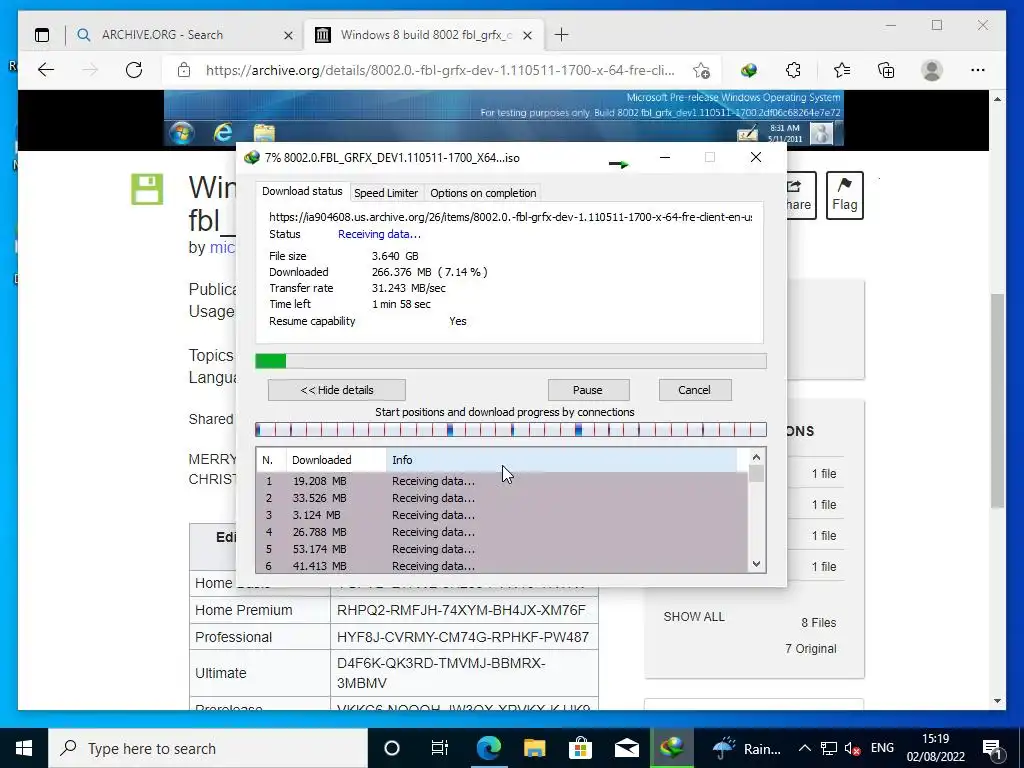1024x768 pixels.
Task: Close the ARCHIVE.ORG Search tab
Action: 288,35
